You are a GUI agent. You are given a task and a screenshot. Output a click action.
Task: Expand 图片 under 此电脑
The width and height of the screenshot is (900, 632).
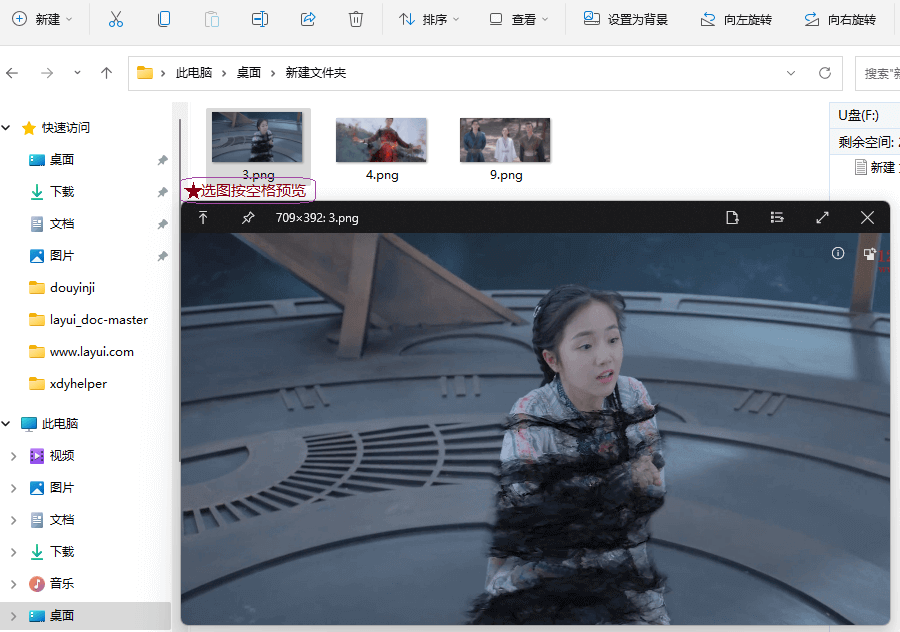14,488
